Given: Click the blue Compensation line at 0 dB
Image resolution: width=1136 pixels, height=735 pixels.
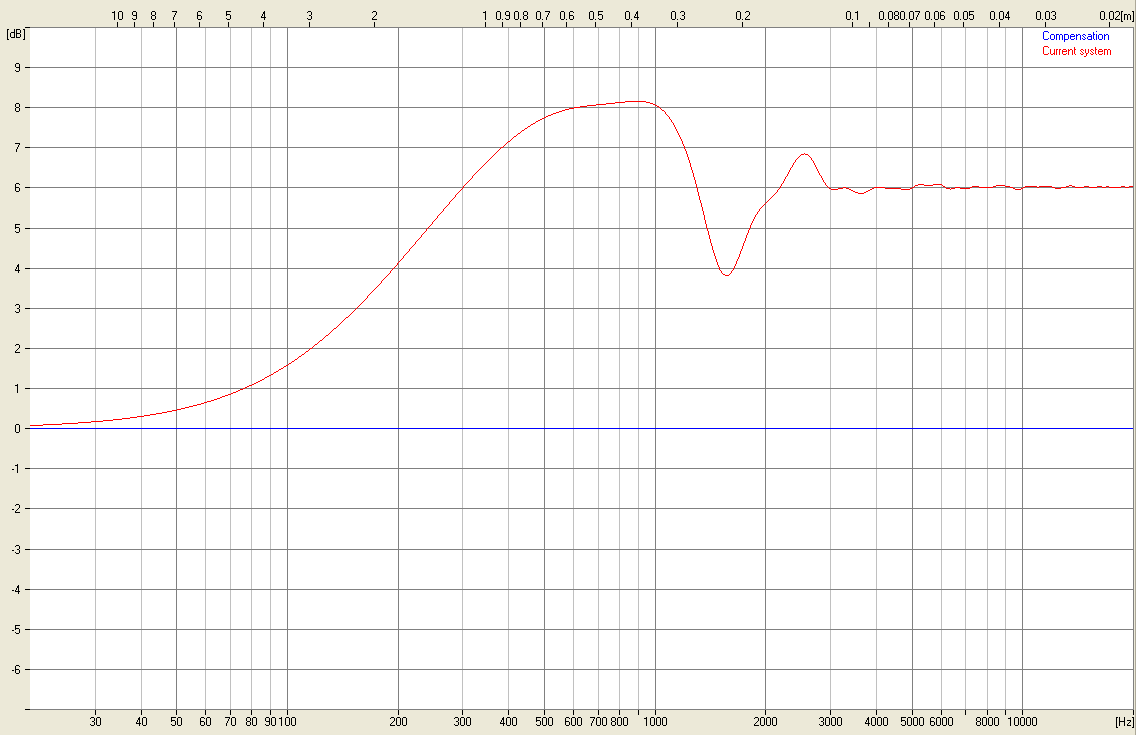Looking at the screenshot, I should coord(580,429).
